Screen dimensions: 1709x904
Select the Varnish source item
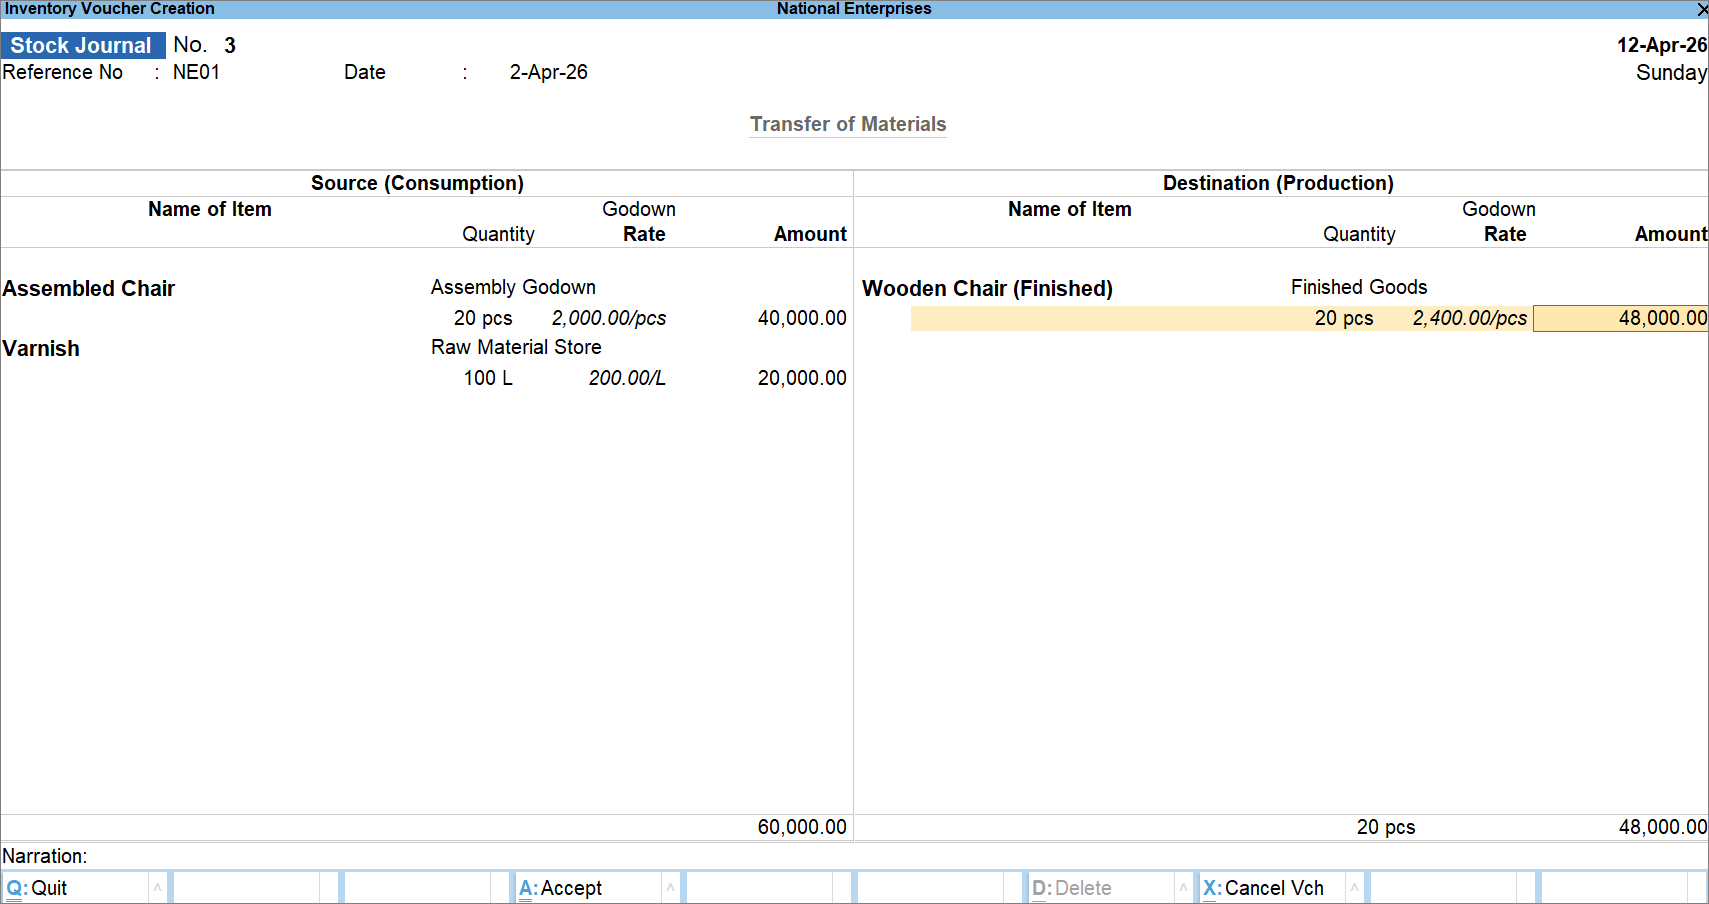pyautogui.click(x=41, y=348)
